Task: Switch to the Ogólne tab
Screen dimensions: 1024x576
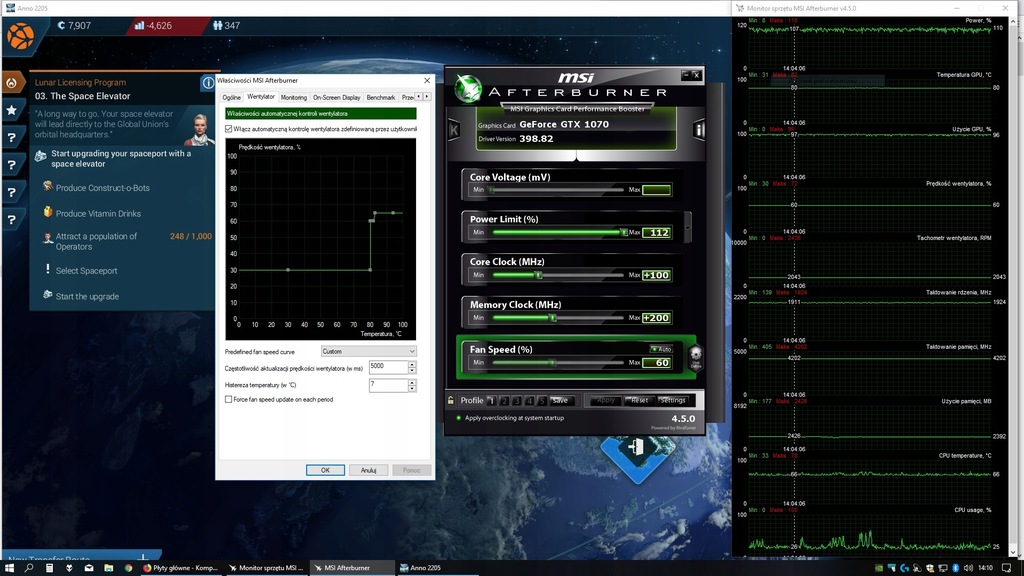Action: pyautogui.click(x=231, y=97)
